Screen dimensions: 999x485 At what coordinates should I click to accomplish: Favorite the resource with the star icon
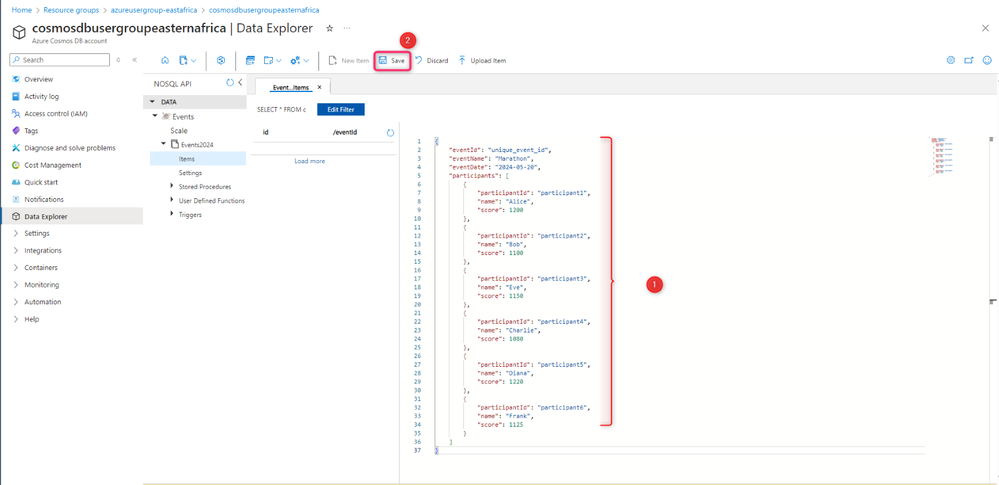(329, 28)
